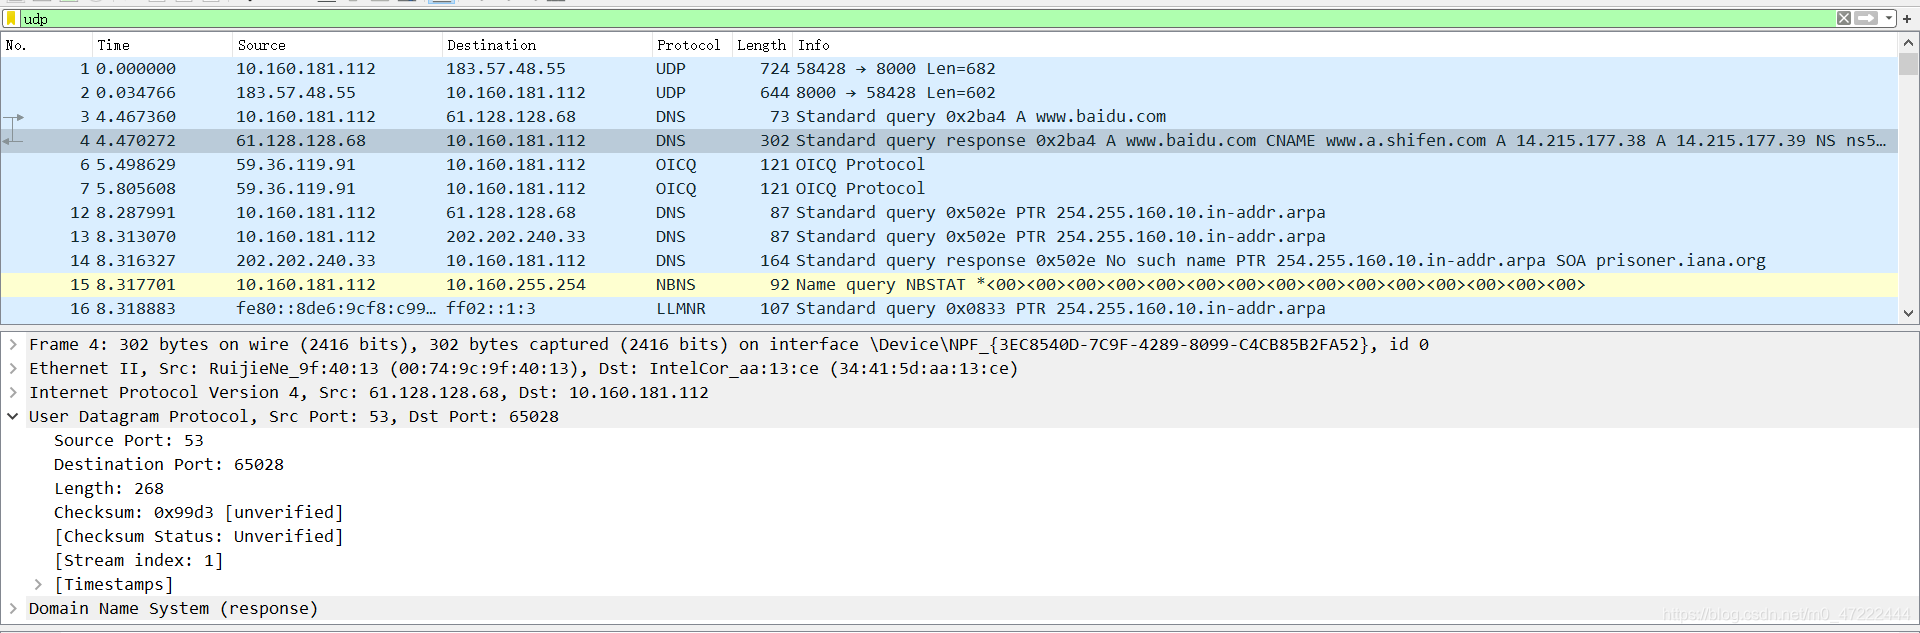
Task: Sort by the No. column header
Action: (47, 45)
